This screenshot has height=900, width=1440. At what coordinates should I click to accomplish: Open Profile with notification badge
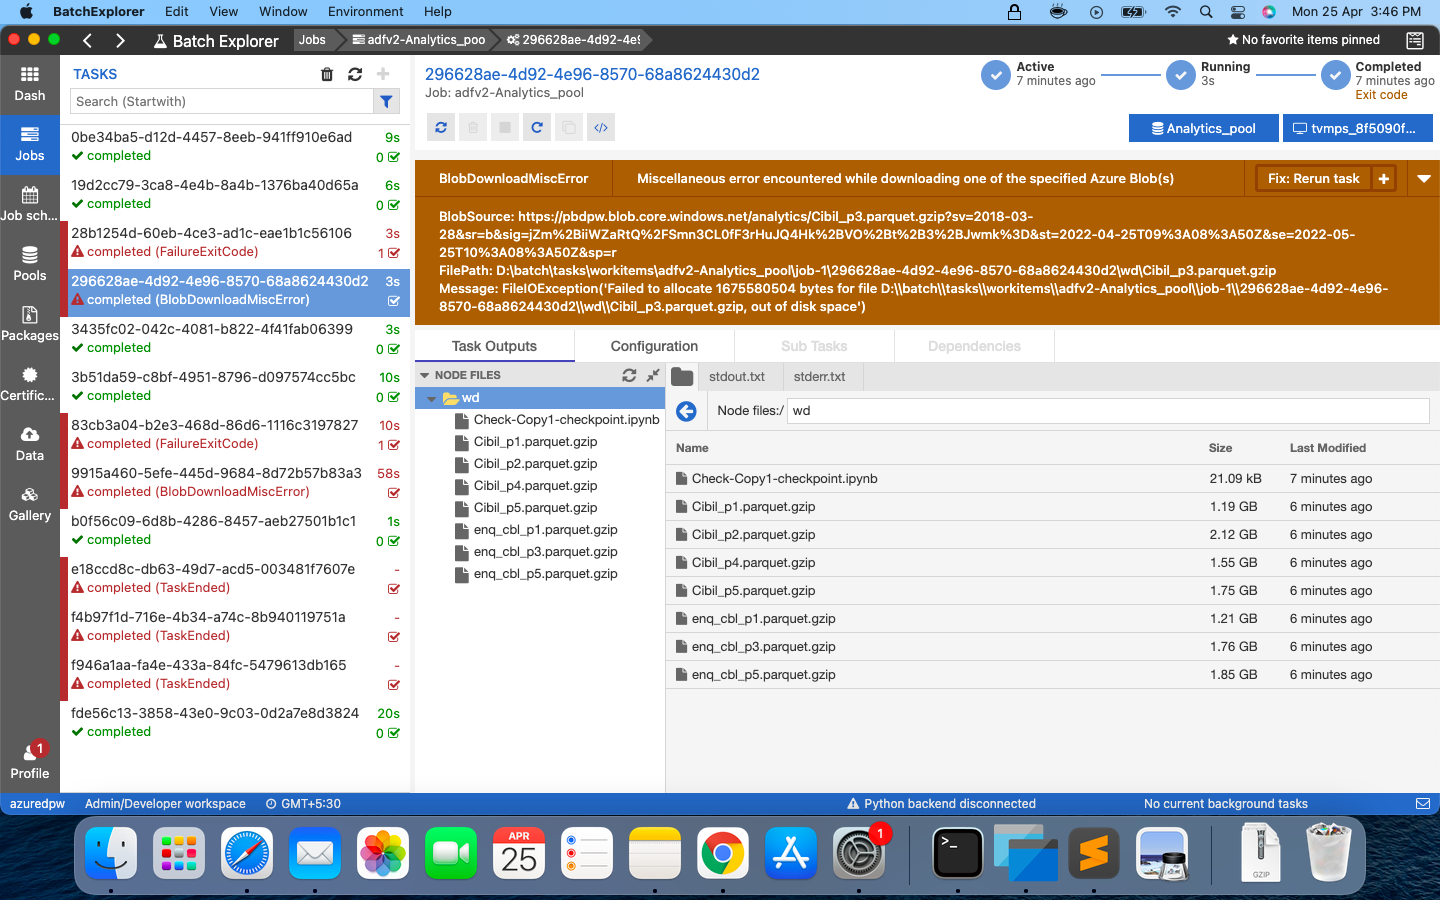point(30,762)
